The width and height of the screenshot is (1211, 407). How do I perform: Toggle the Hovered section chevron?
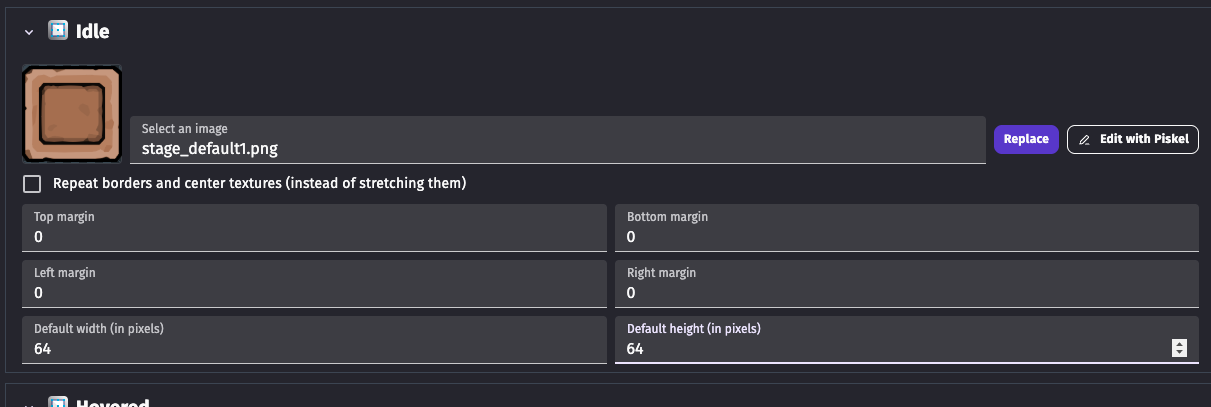click(x=29, y=404)
